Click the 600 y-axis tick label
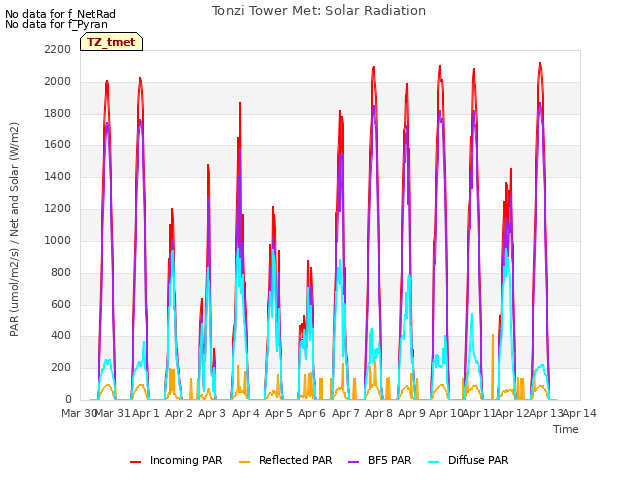Screen dimensions: 640x480 (x=61, y=304)
